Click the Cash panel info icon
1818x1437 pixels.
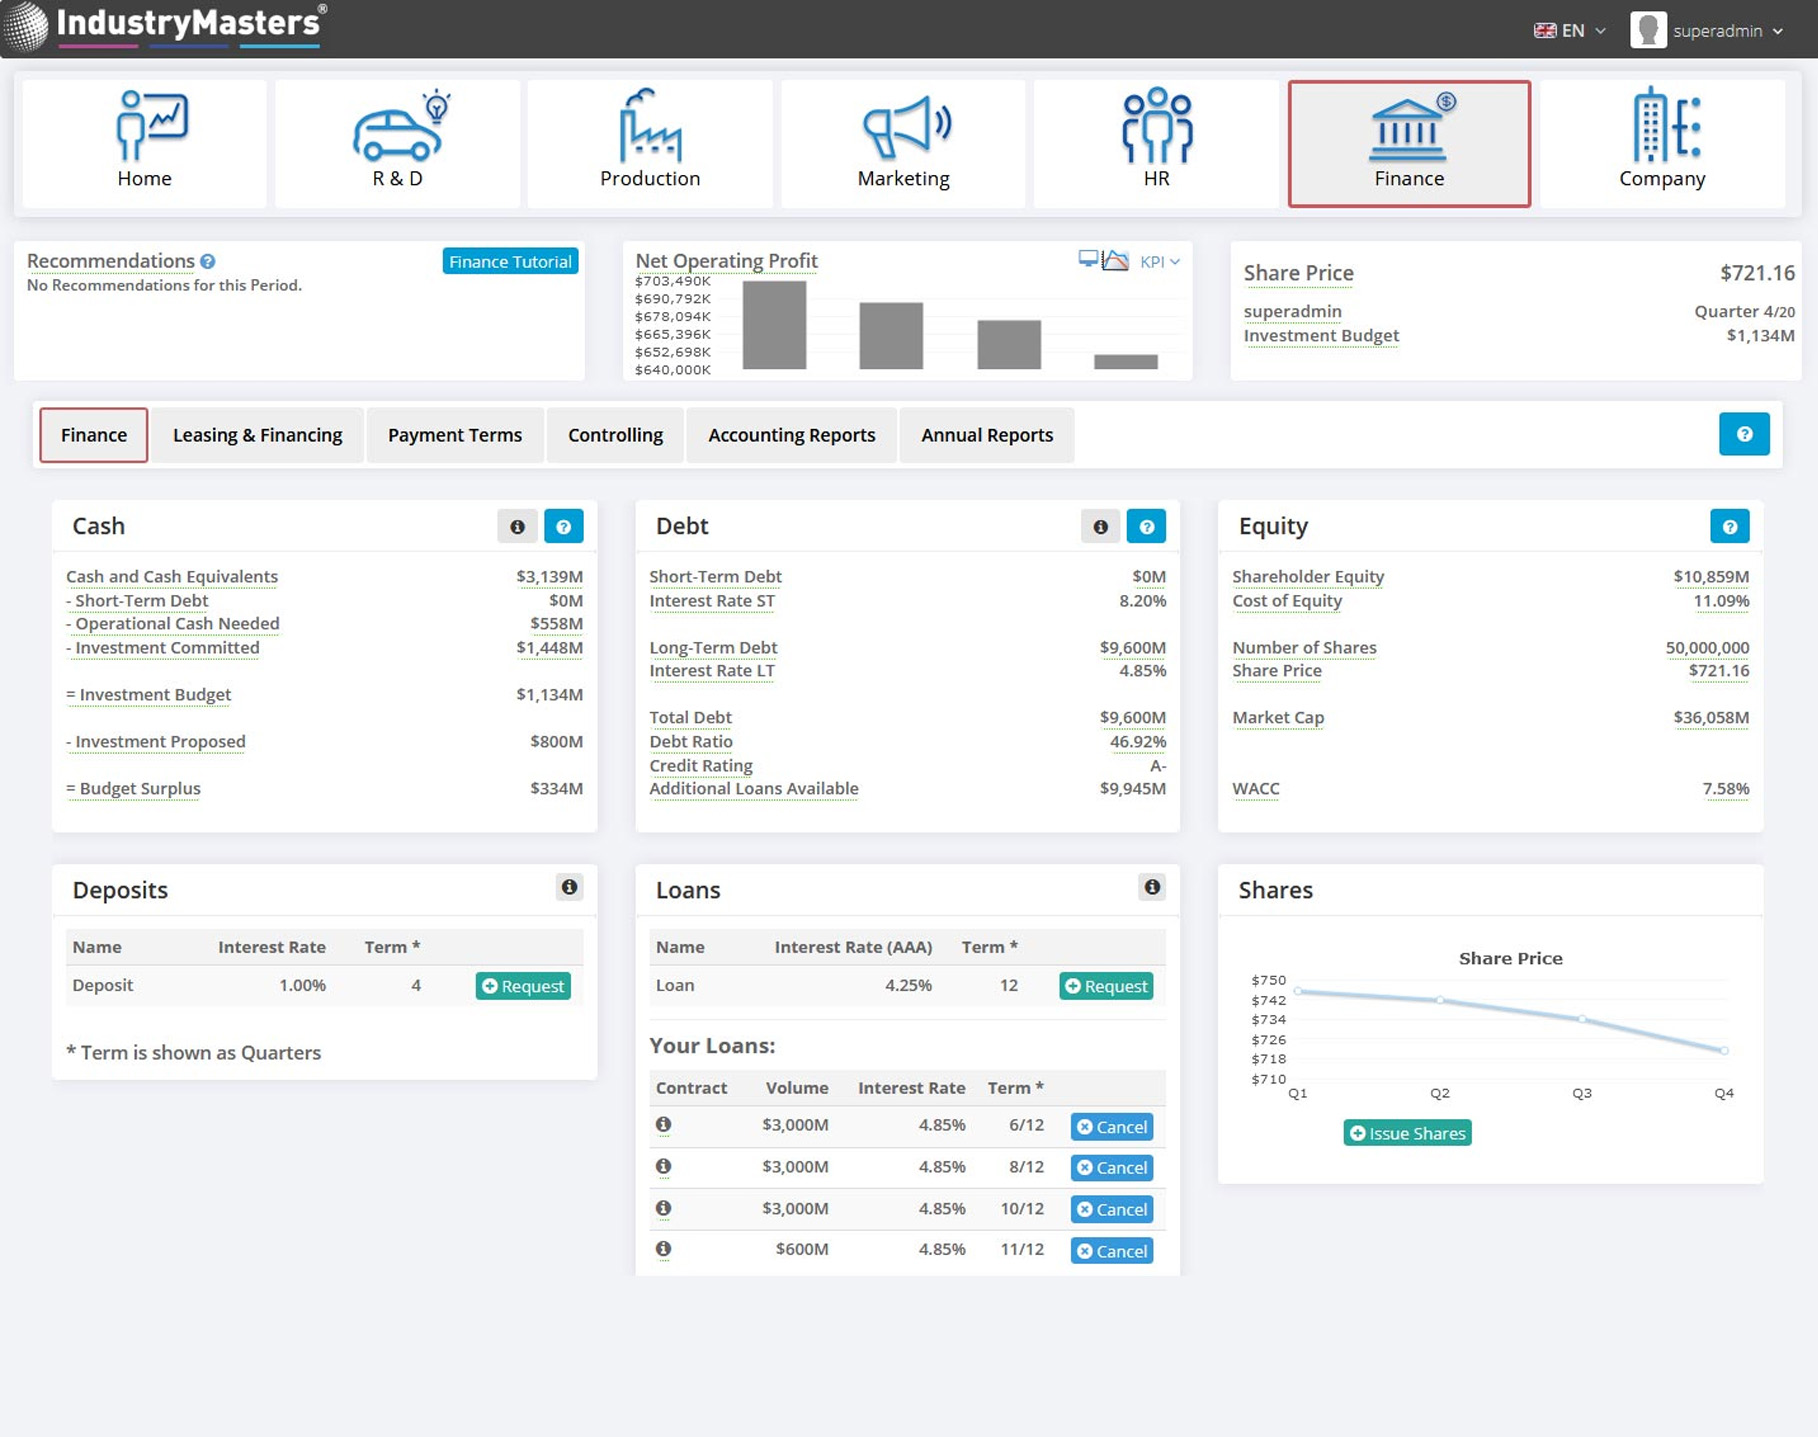[517, 527]
